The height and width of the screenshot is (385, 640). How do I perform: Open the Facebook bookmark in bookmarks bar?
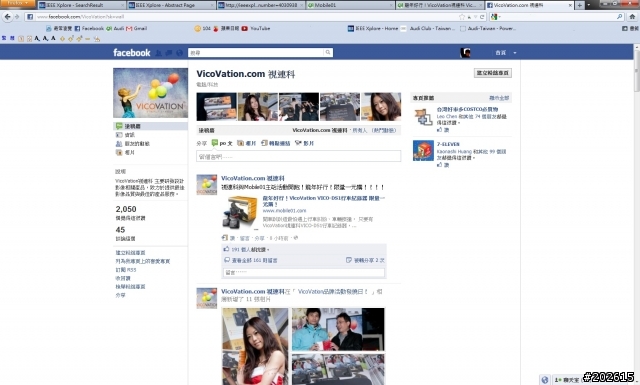(x=89, y=28)
